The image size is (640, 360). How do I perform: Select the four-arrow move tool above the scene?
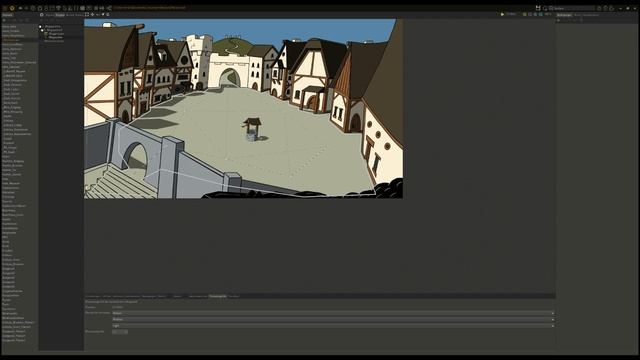(92, 14)
